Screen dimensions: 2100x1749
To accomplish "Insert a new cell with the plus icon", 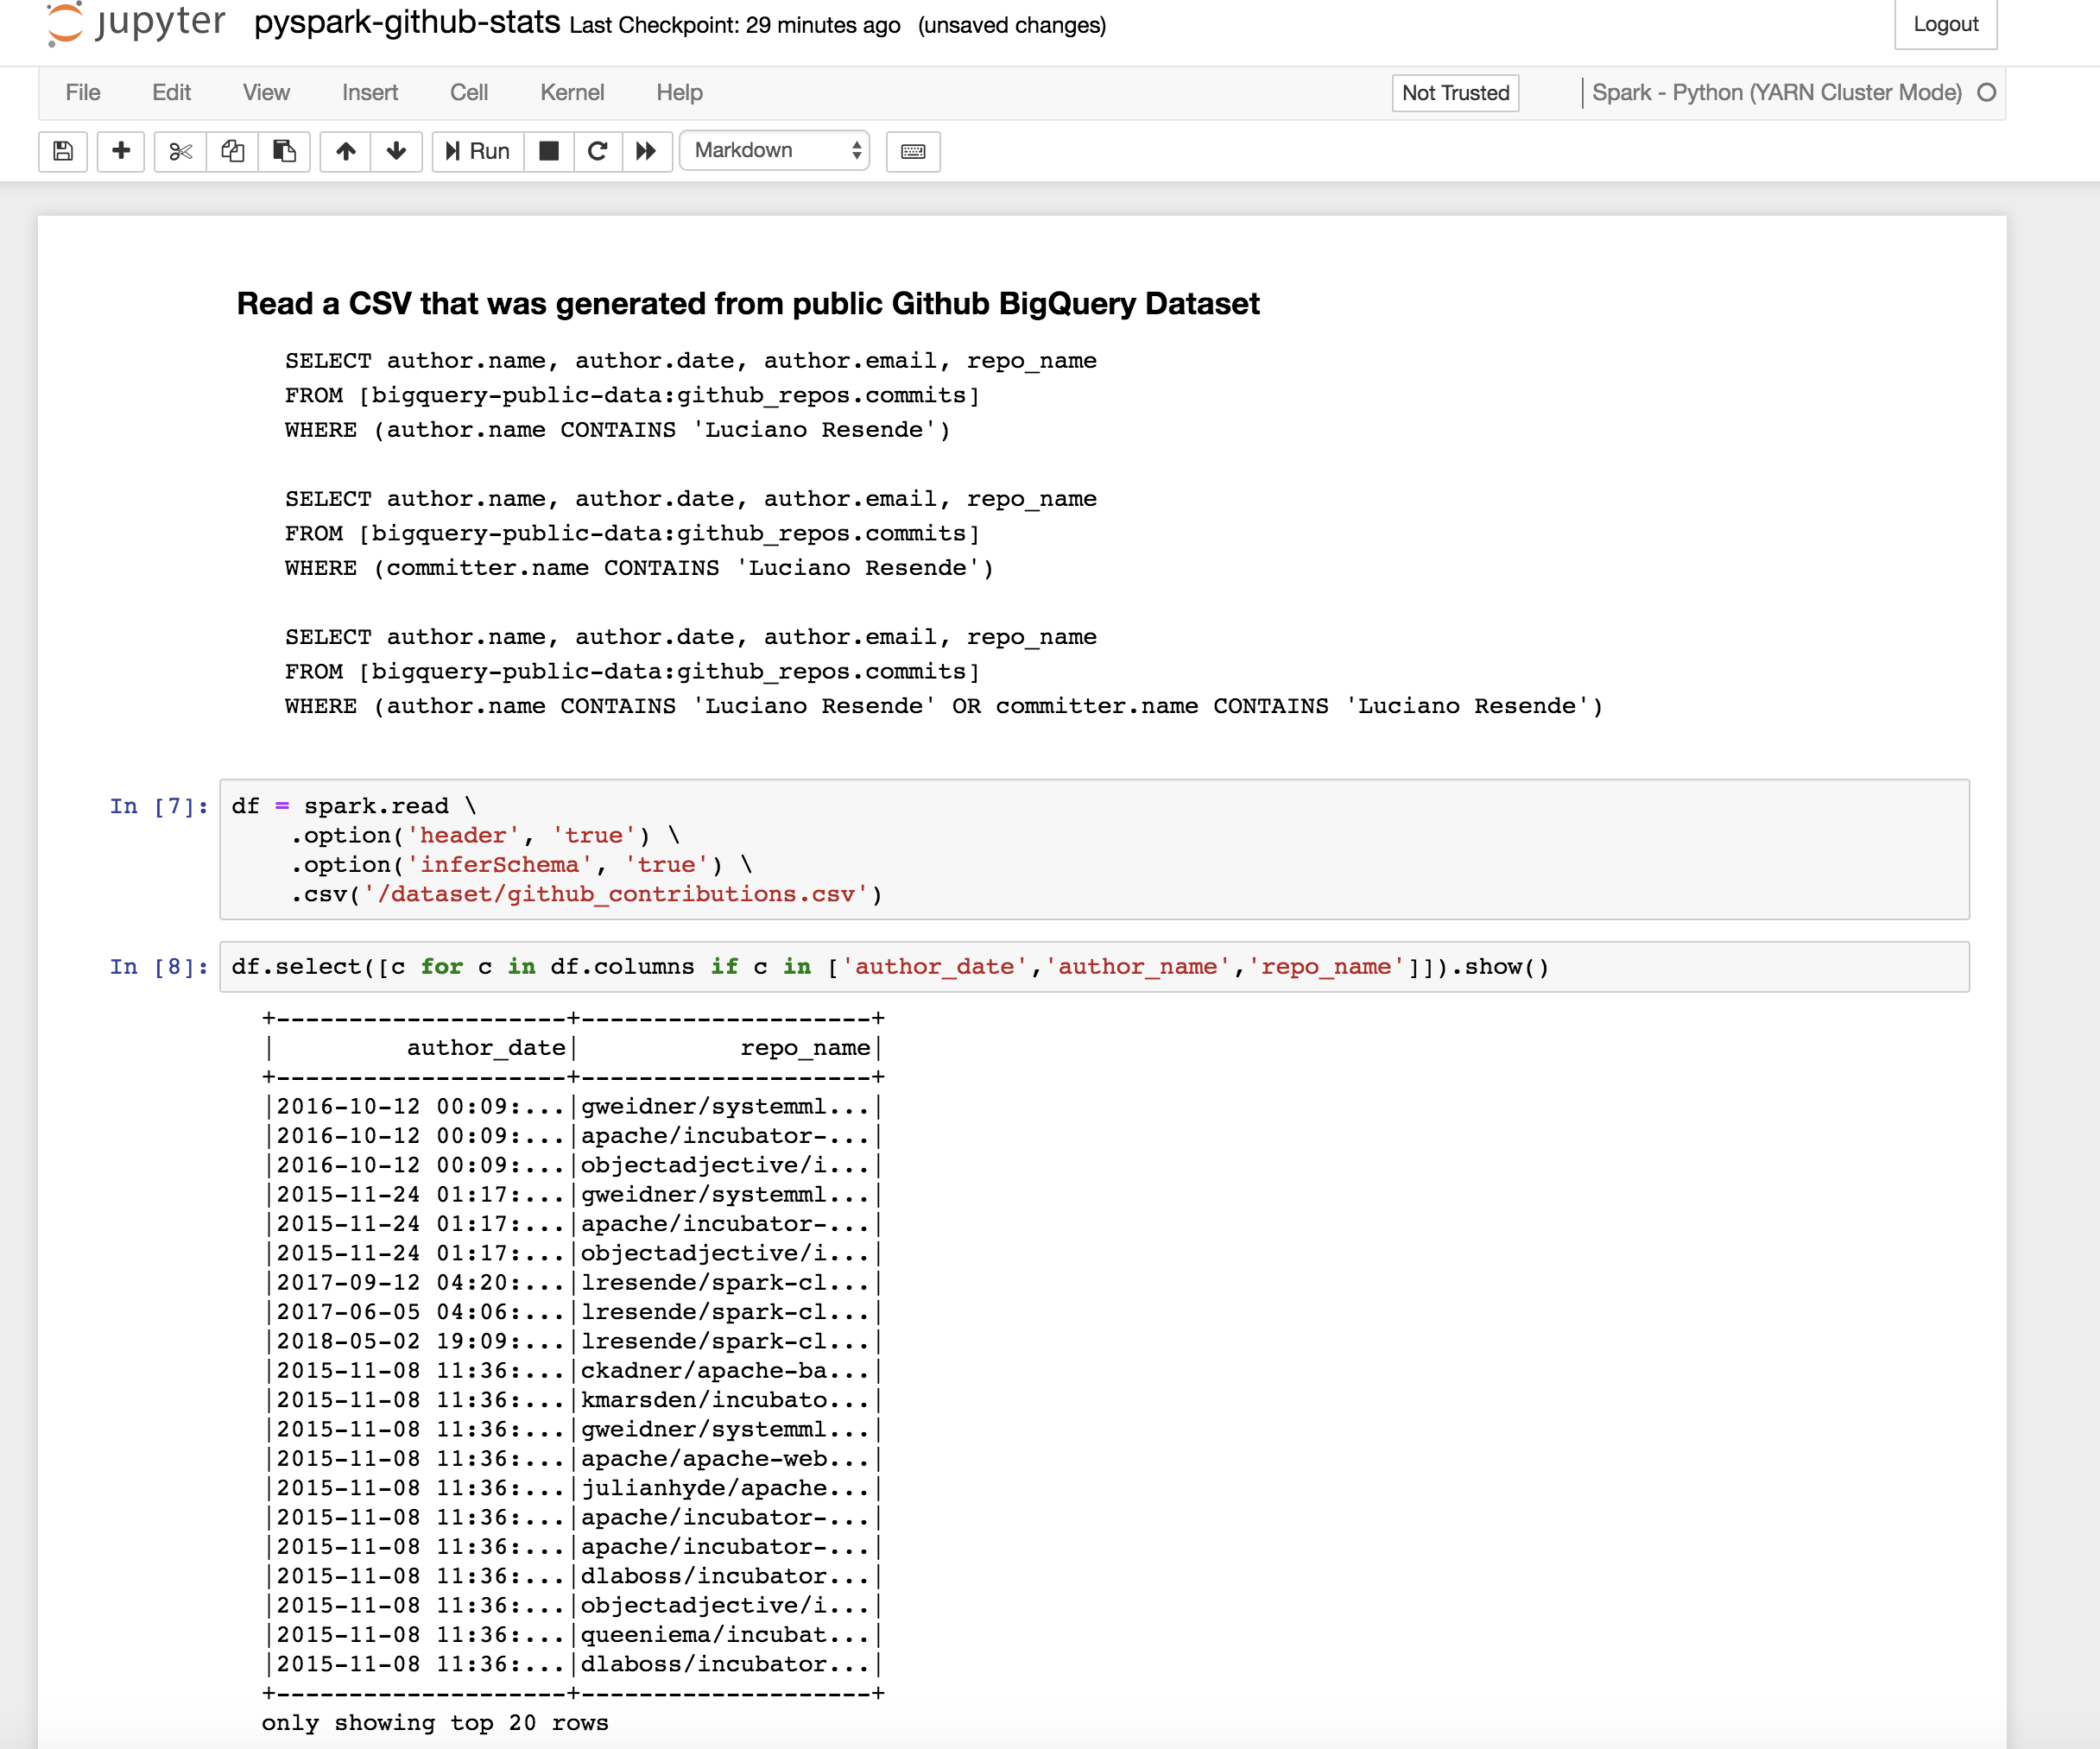I will click(120, 151).
